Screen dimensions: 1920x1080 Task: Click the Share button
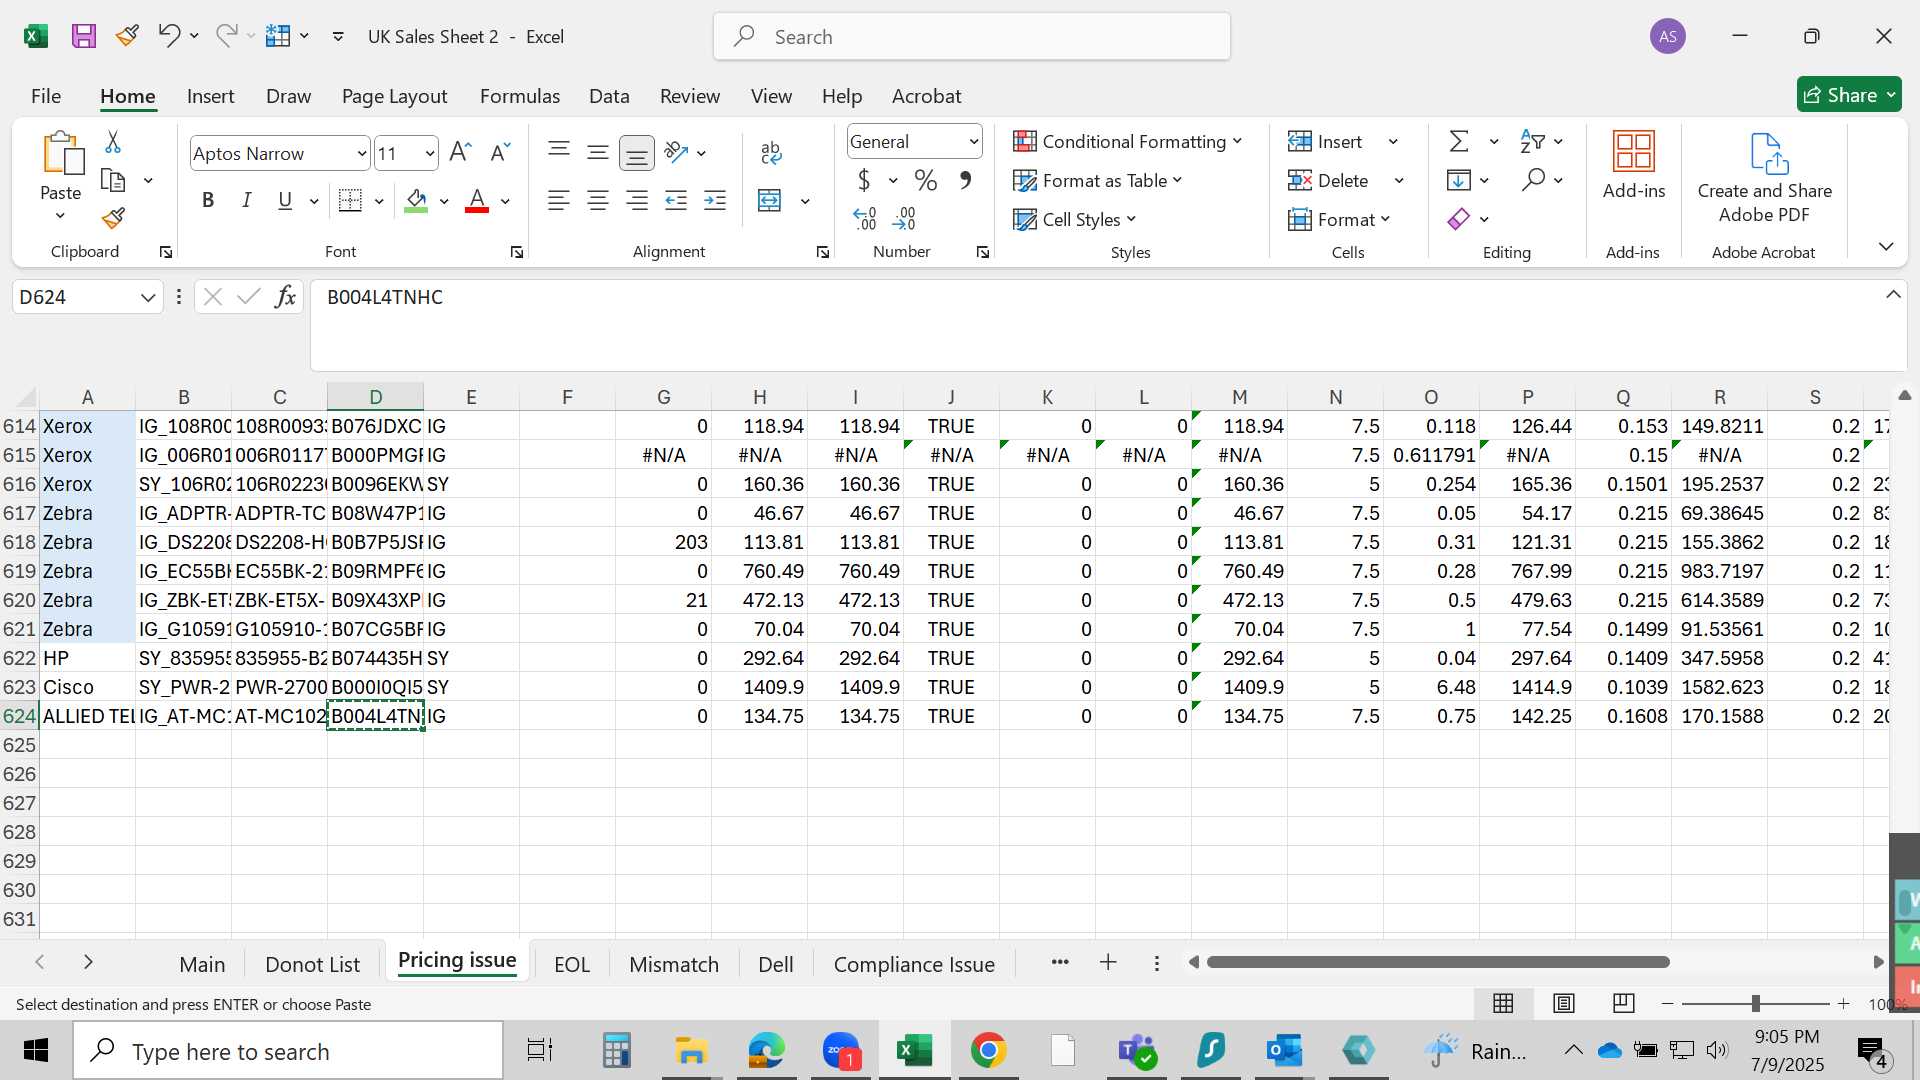tap(1849, 95)
